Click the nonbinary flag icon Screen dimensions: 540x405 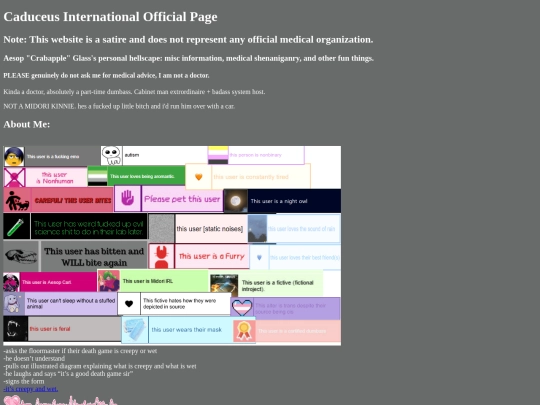pyautogui.click(x=218, y=155)
